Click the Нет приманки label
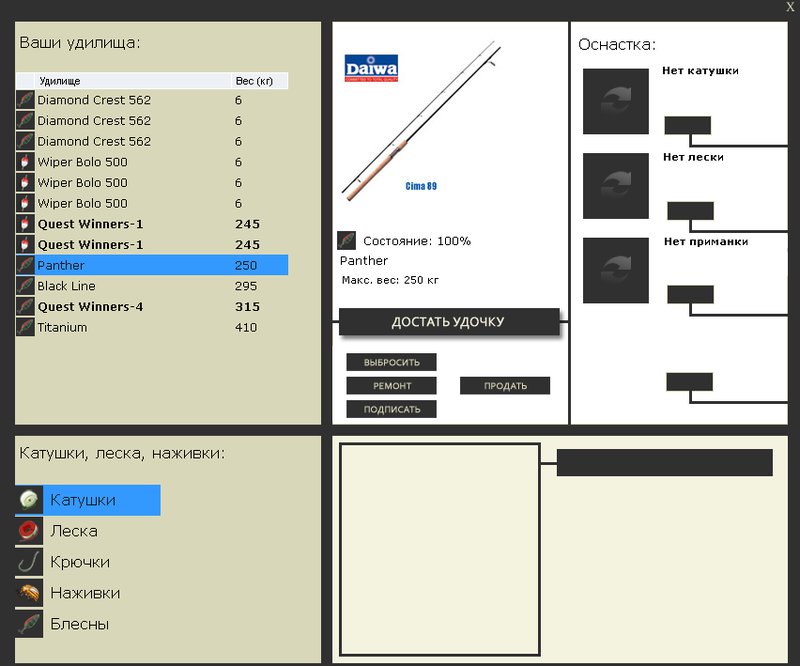 (706, 241)
